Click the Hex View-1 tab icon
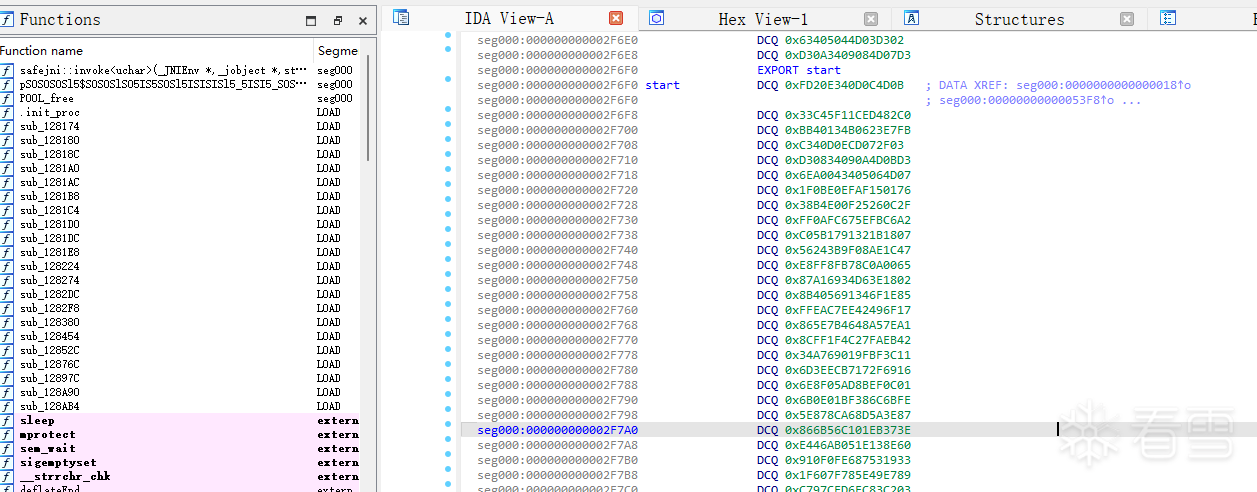Screen dimensions: 1257x492 [657, 18]
